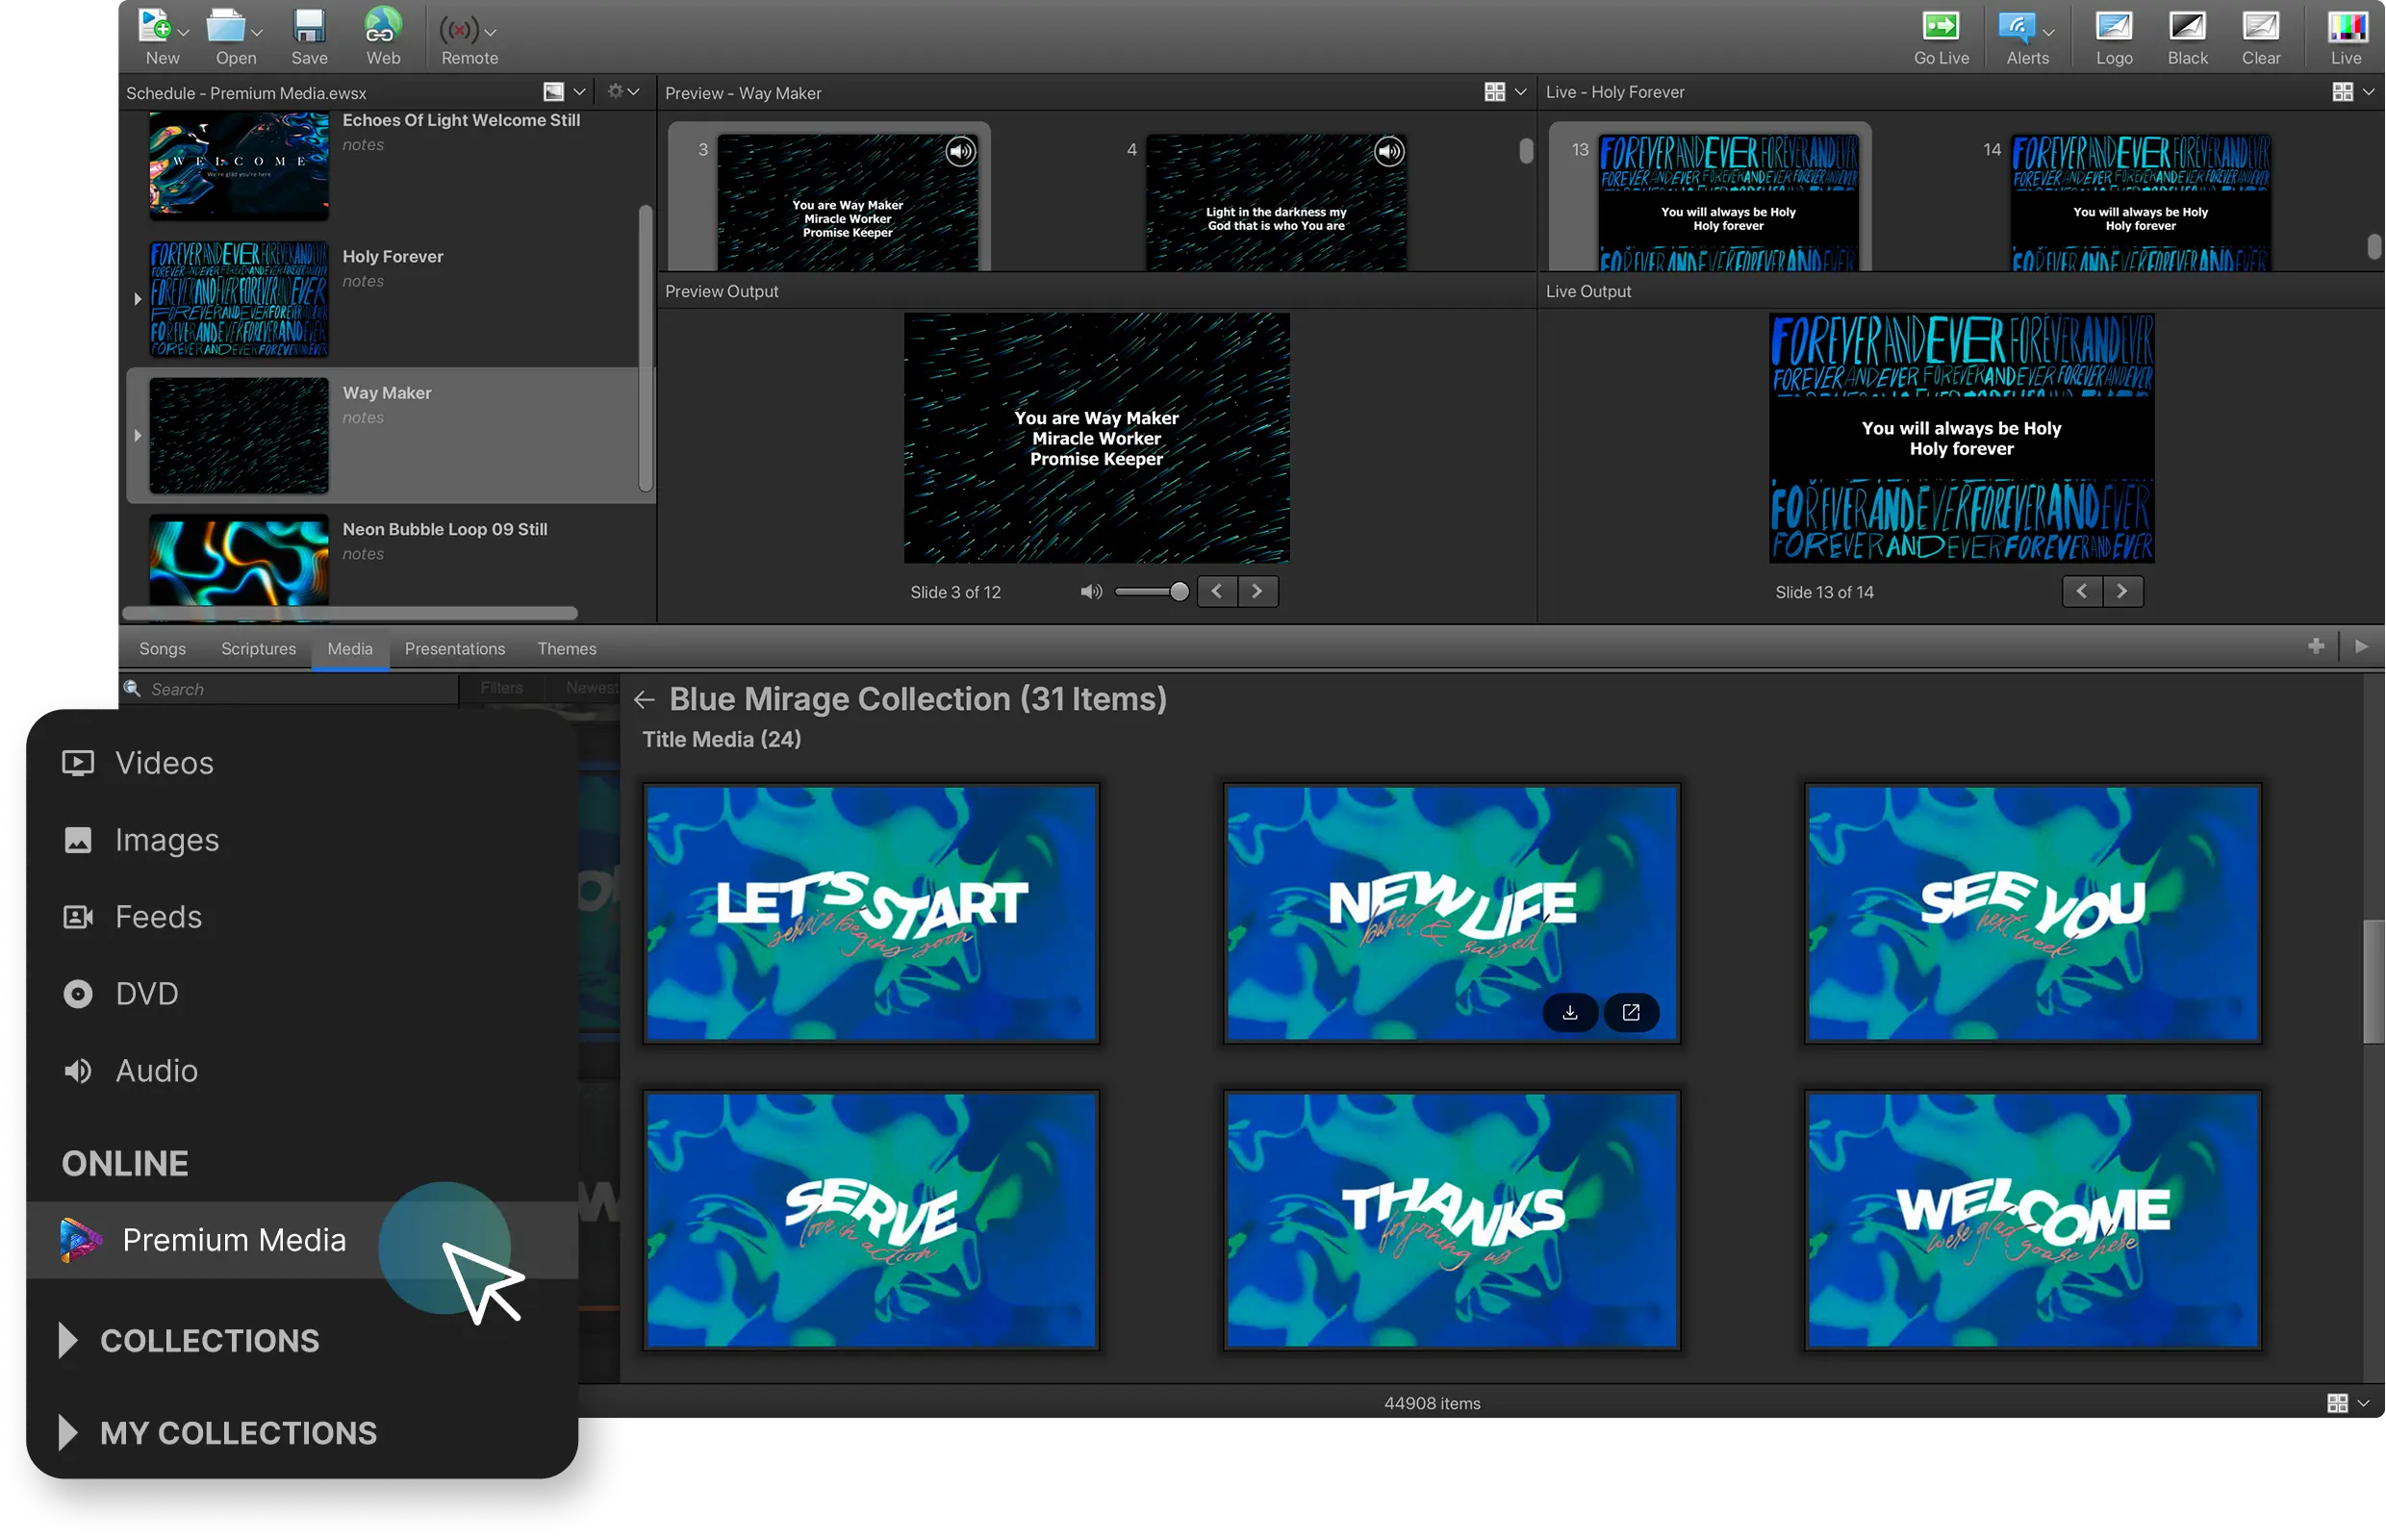2386x1540 pixels.
Task: Expand the MY COLLECTIONS section
Action: (x=238, y=1432)
